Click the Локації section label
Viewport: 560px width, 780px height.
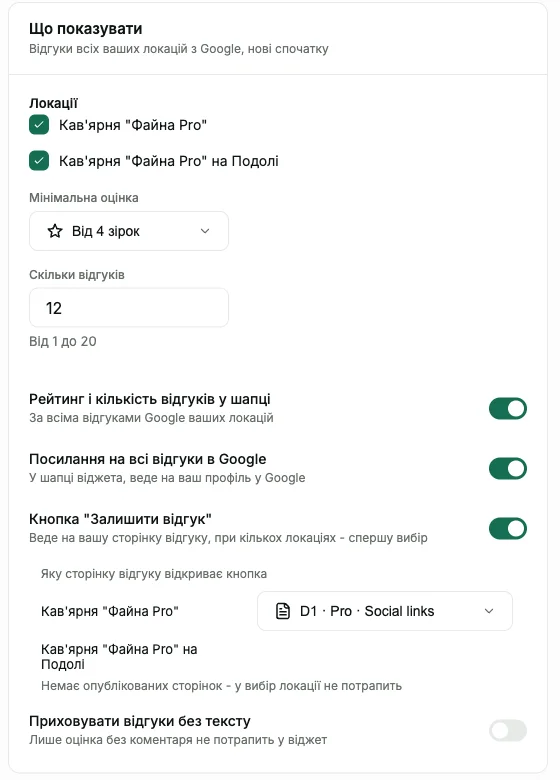click(x=53, y=103)
